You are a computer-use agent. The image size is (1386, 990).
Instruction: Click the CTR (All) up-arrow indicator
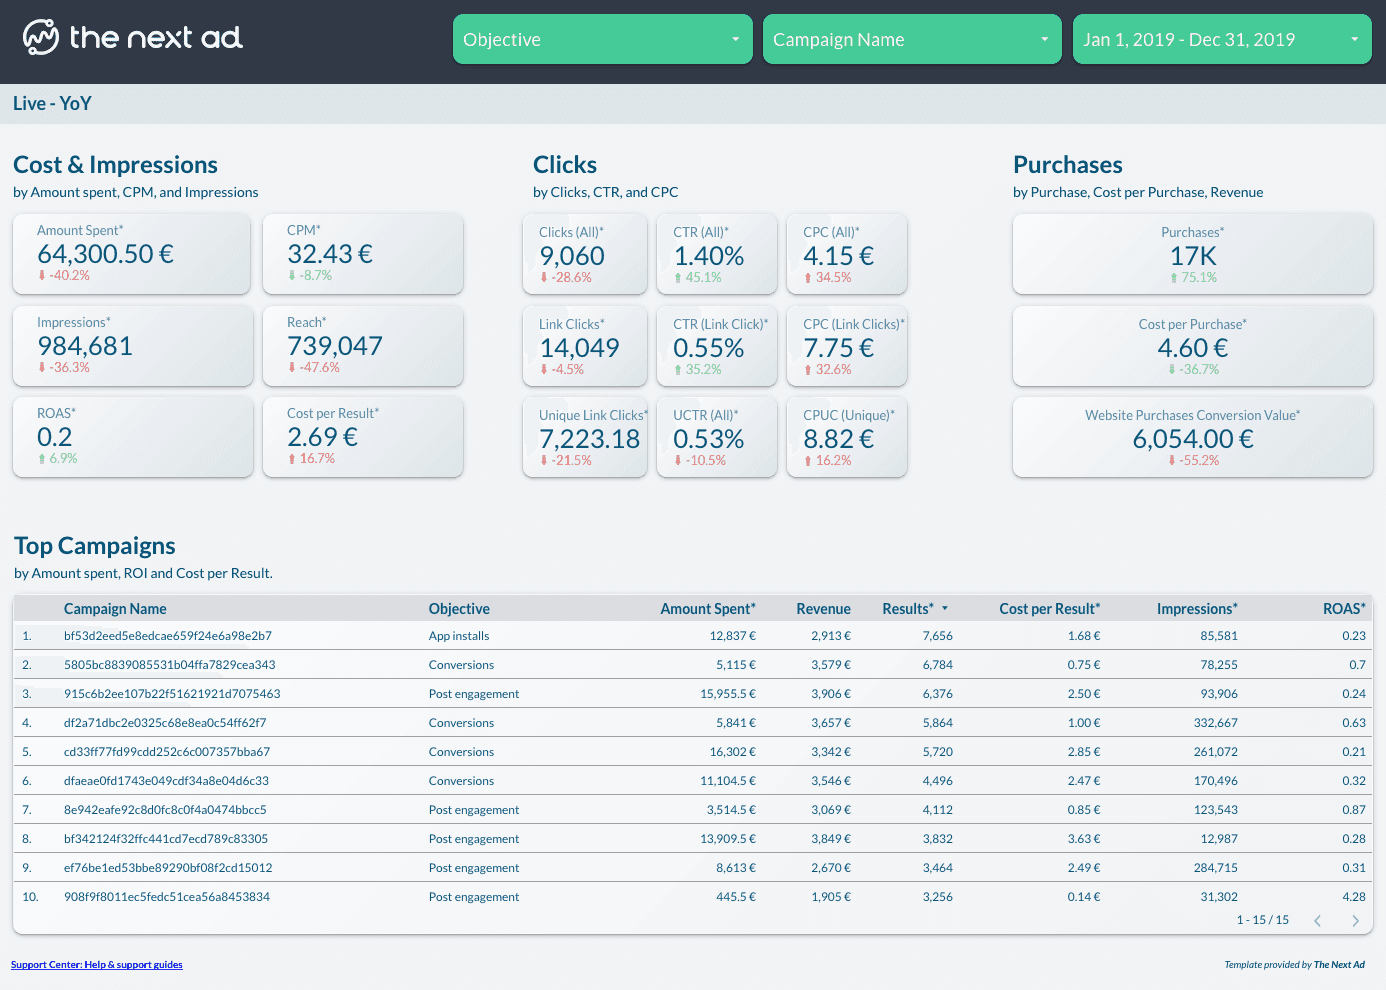tap(678, 278)
